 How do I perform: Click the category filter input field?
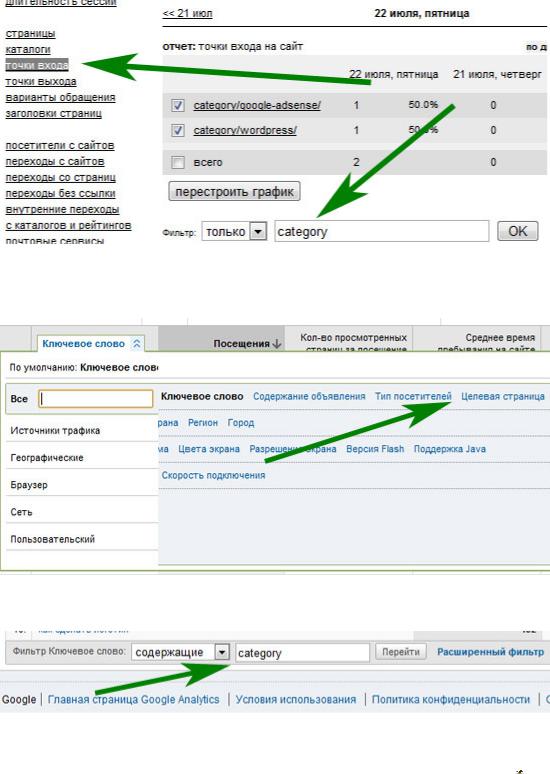tap(382, 231)
